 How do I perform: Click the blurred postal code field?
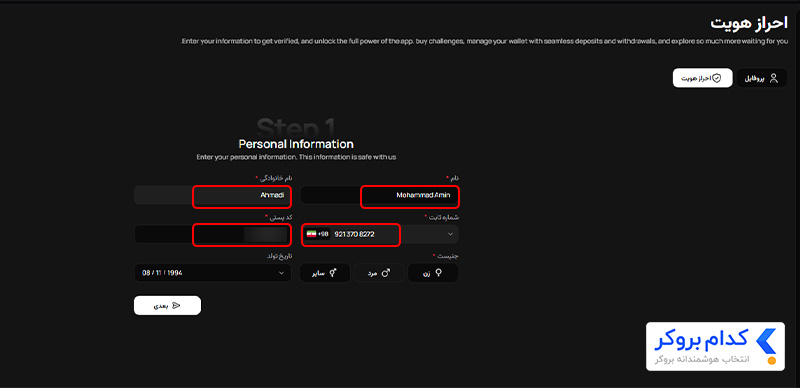click(x=213, y=234)
